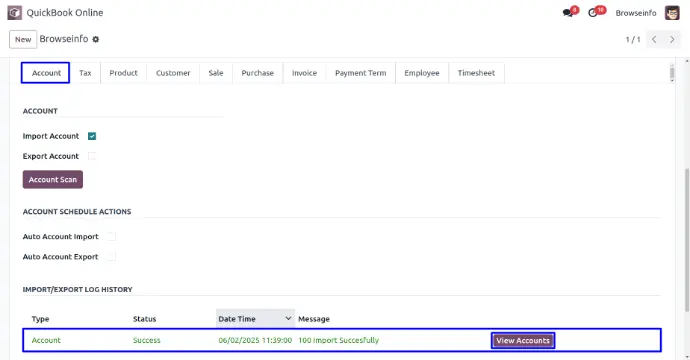Switch to the Payment Term tab
This screenshot has width=690, height=360.
pyautogui.click(x=360, y=73)
